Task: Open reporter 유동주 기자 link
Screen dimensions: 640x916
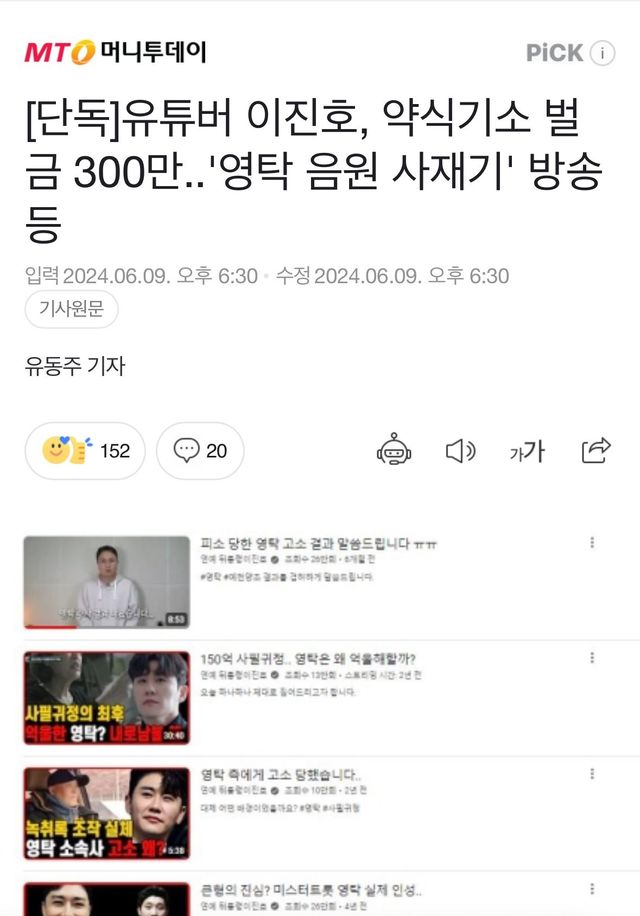Action: coord(75,366)
